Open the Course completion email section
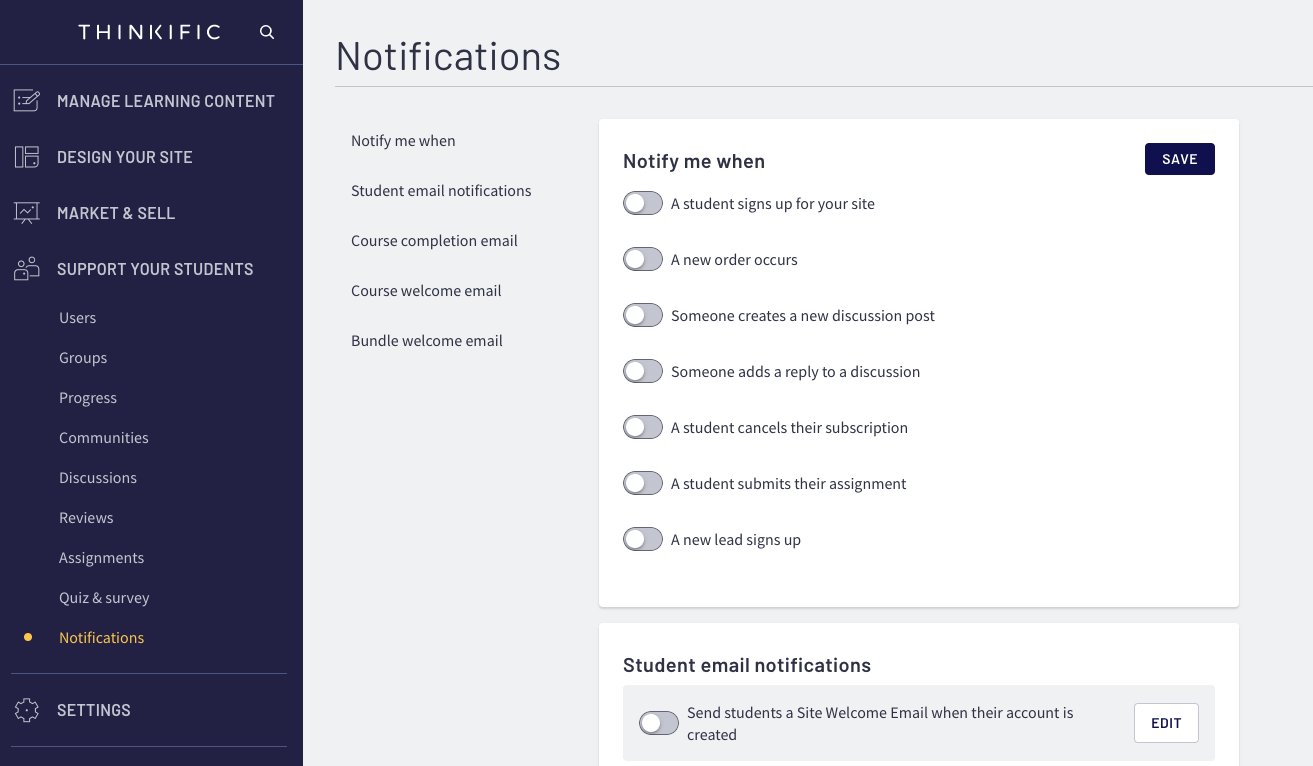This screenshot has height=766, width=1313. (434, 240)
